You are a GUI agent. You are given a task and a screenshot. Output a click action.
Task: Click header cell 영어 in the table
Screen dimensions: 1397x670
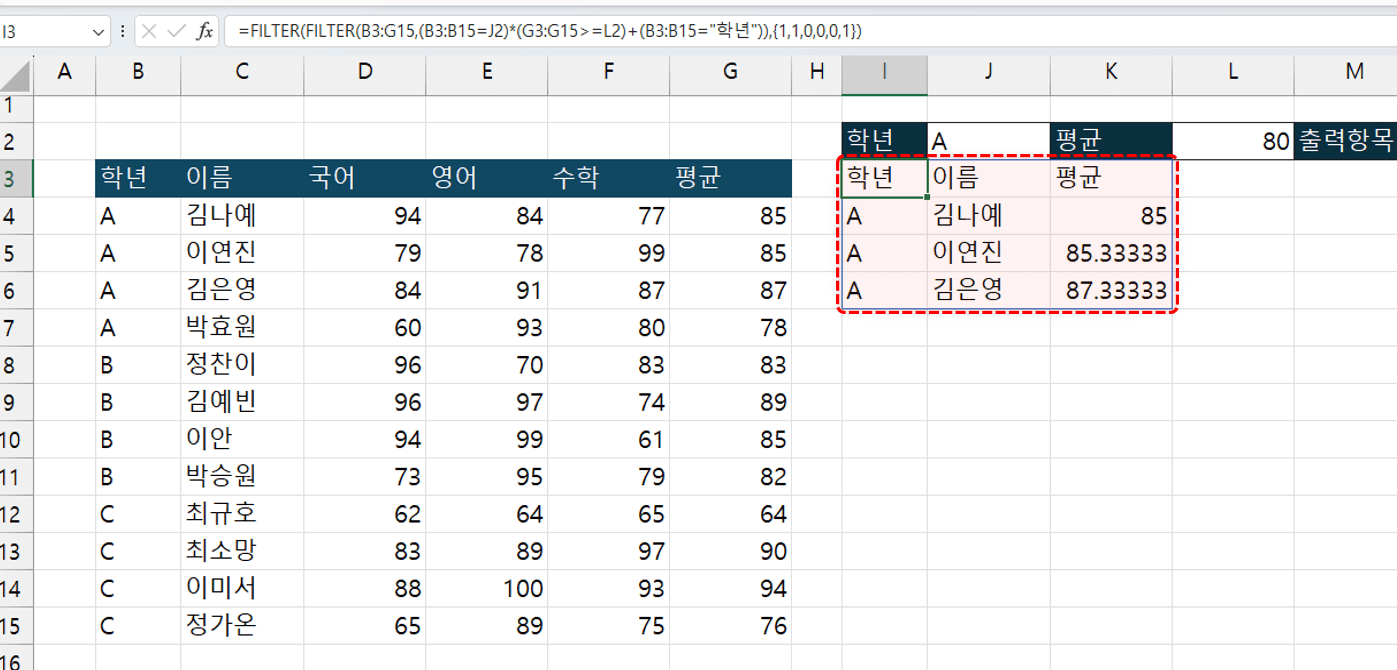click(x=487, y=178)
